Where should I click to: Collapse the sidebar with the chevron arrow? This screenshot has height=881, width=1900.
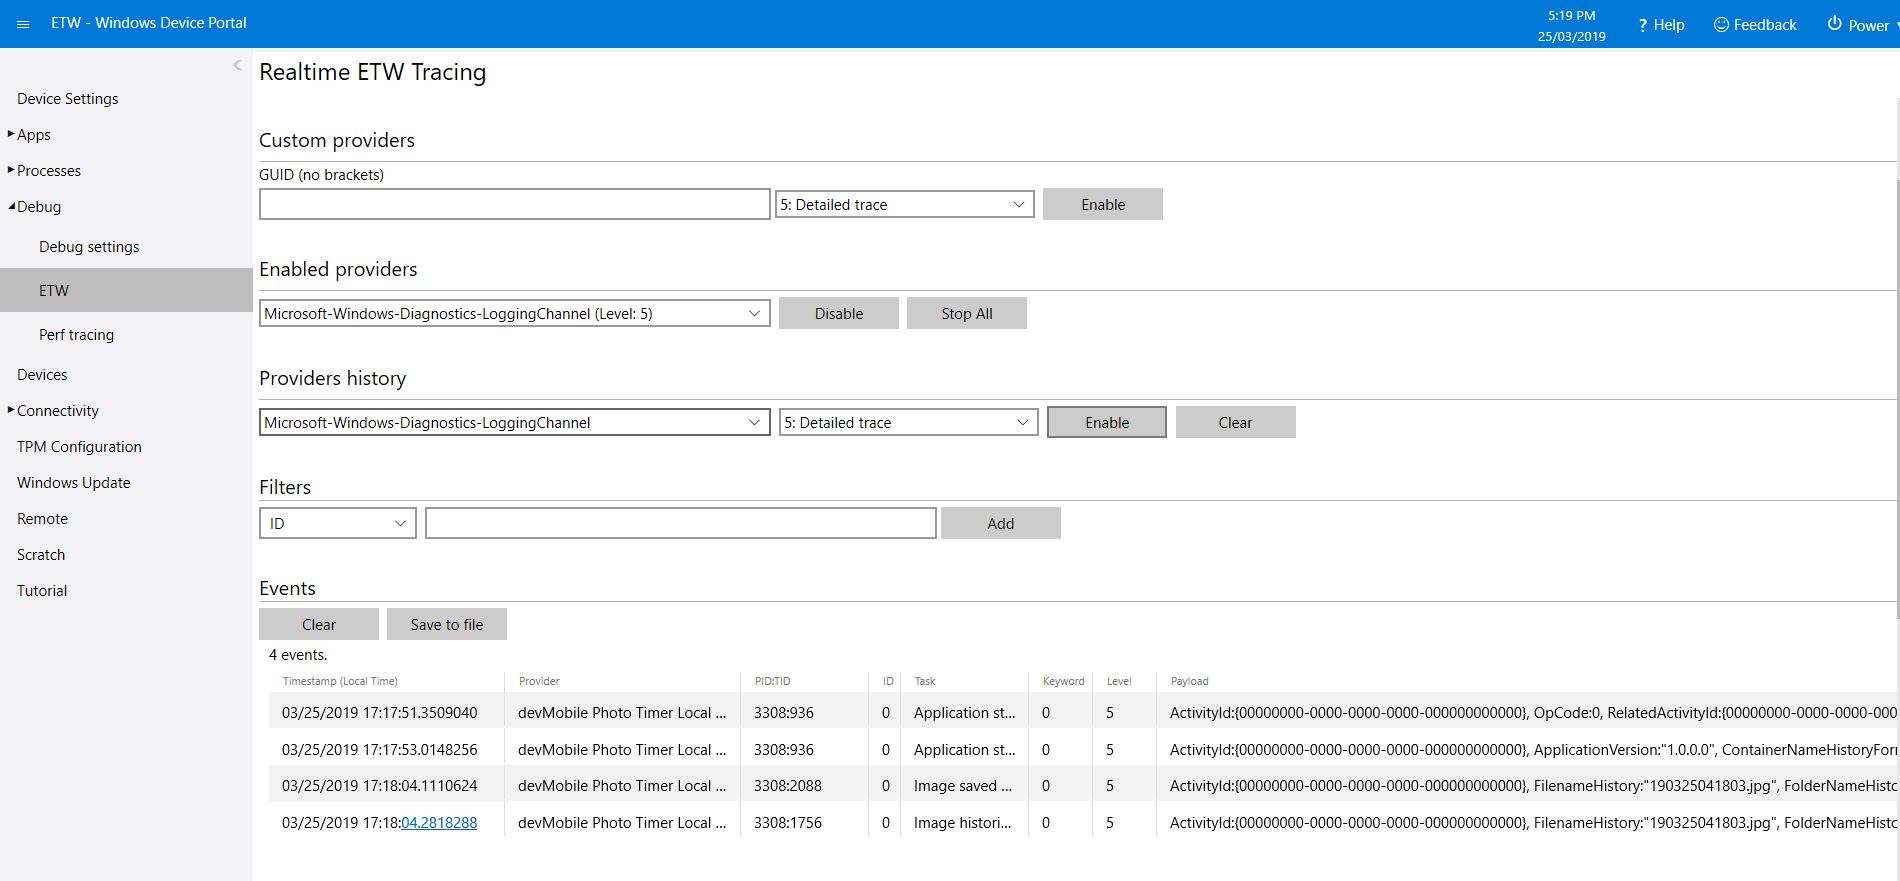pyautogui.click(x=237, y=65)
